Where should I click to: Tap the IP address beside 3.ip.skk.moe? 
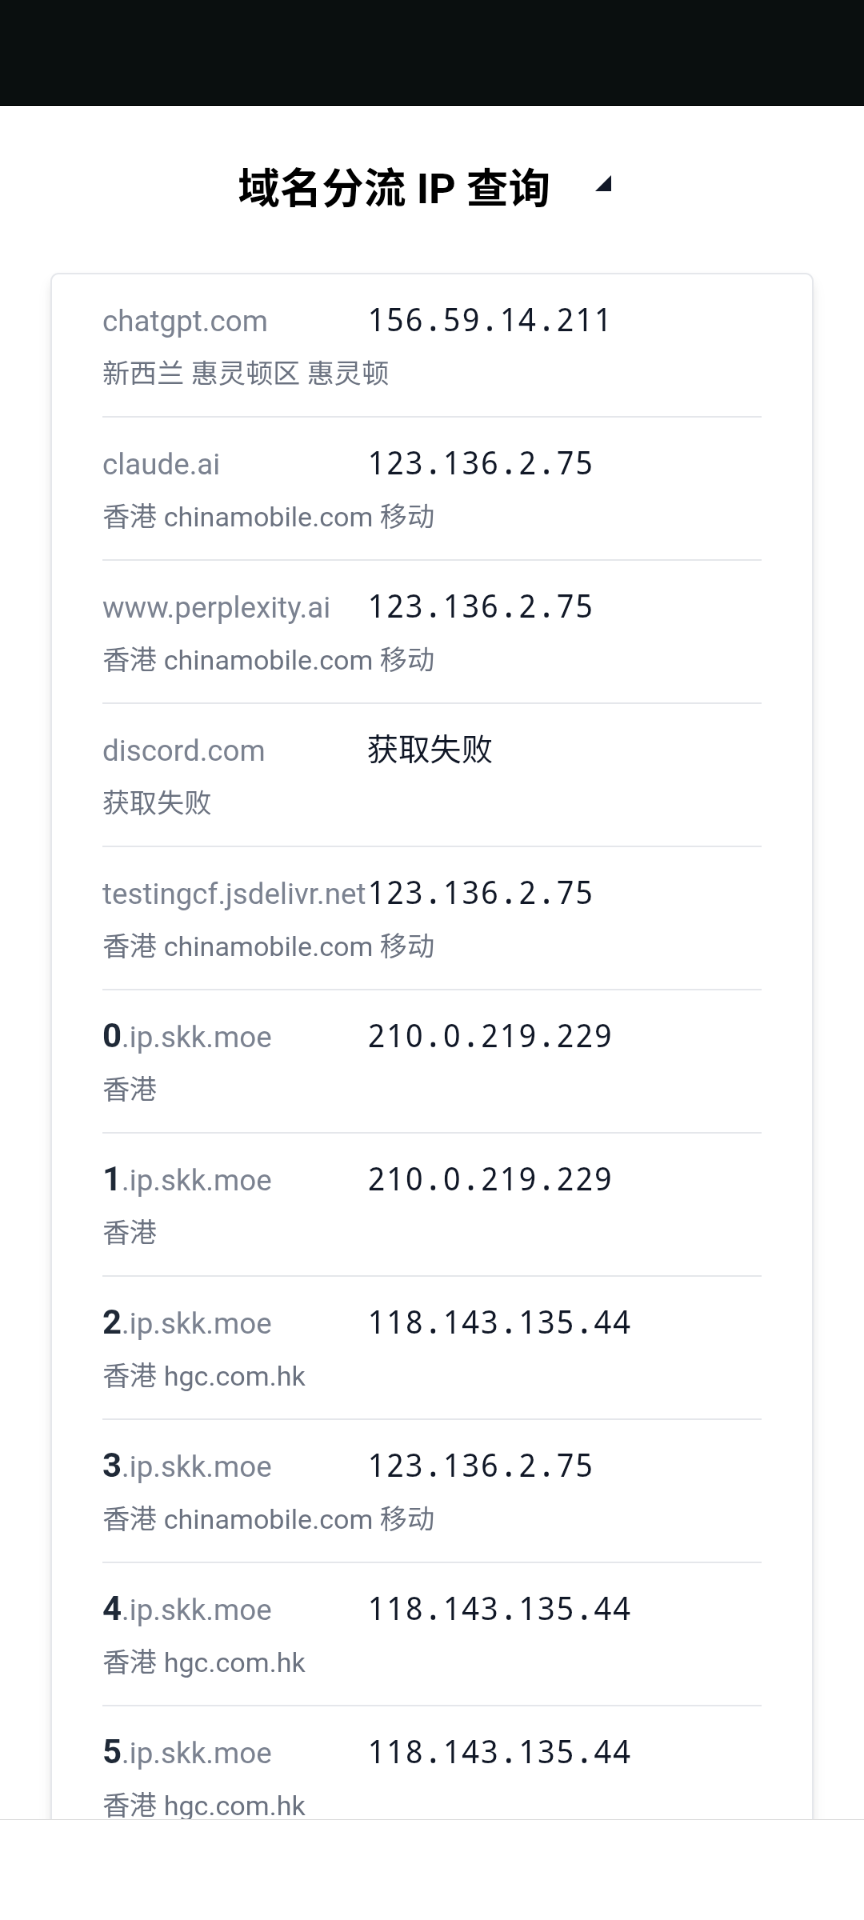click(x=480, y=1466)
